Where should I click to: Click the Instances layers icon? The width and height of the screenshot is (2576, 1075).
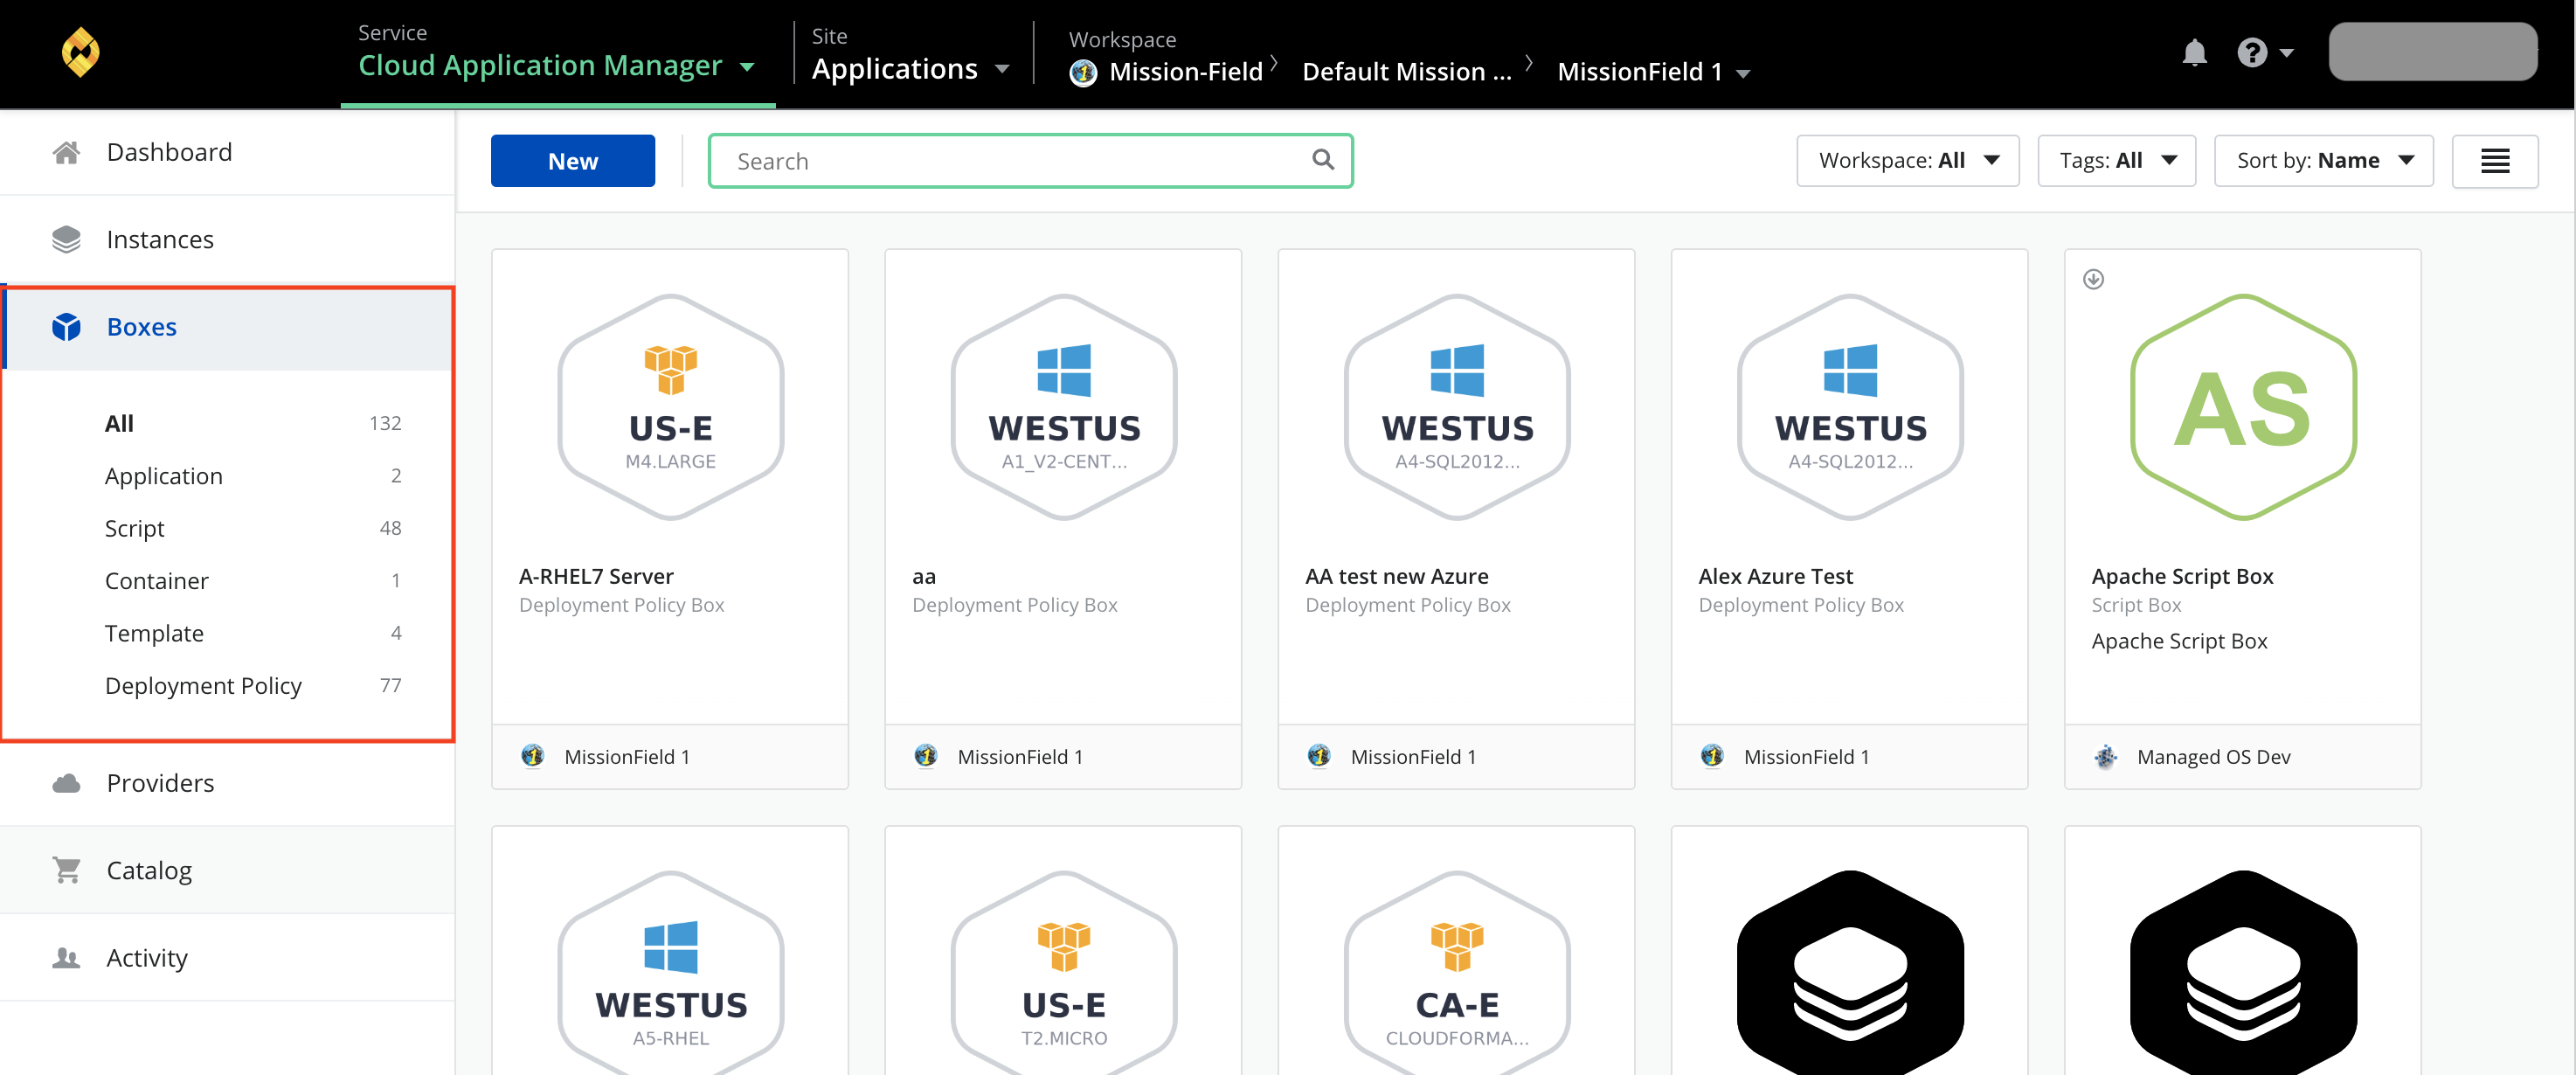tap(66, 239)
